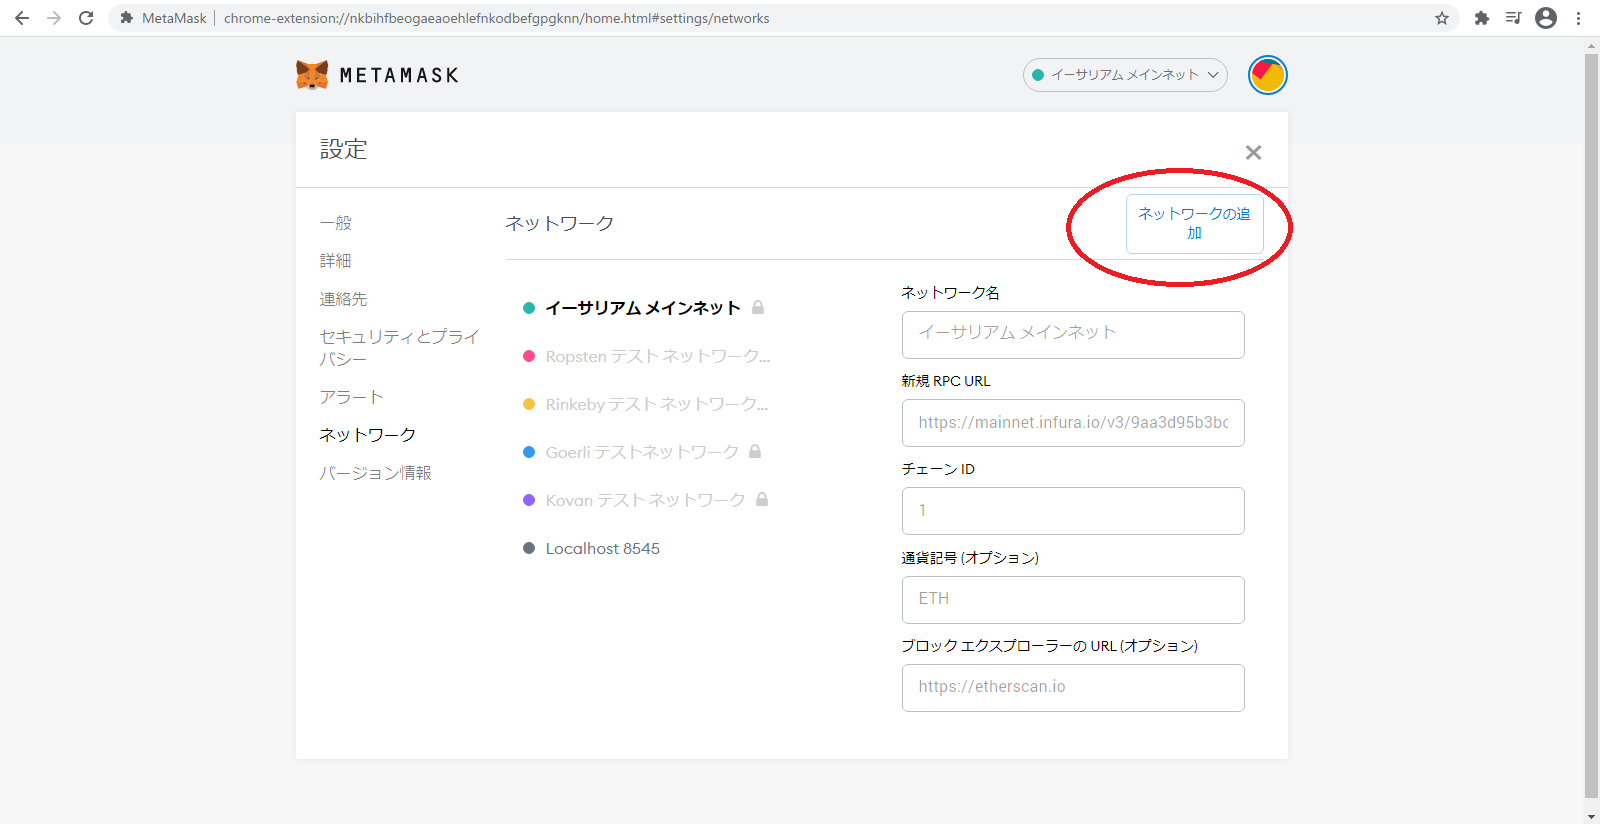Click the 通貨記号 input field
The width and height of the screenshot is (1600, 824).
pos(1073,599)
